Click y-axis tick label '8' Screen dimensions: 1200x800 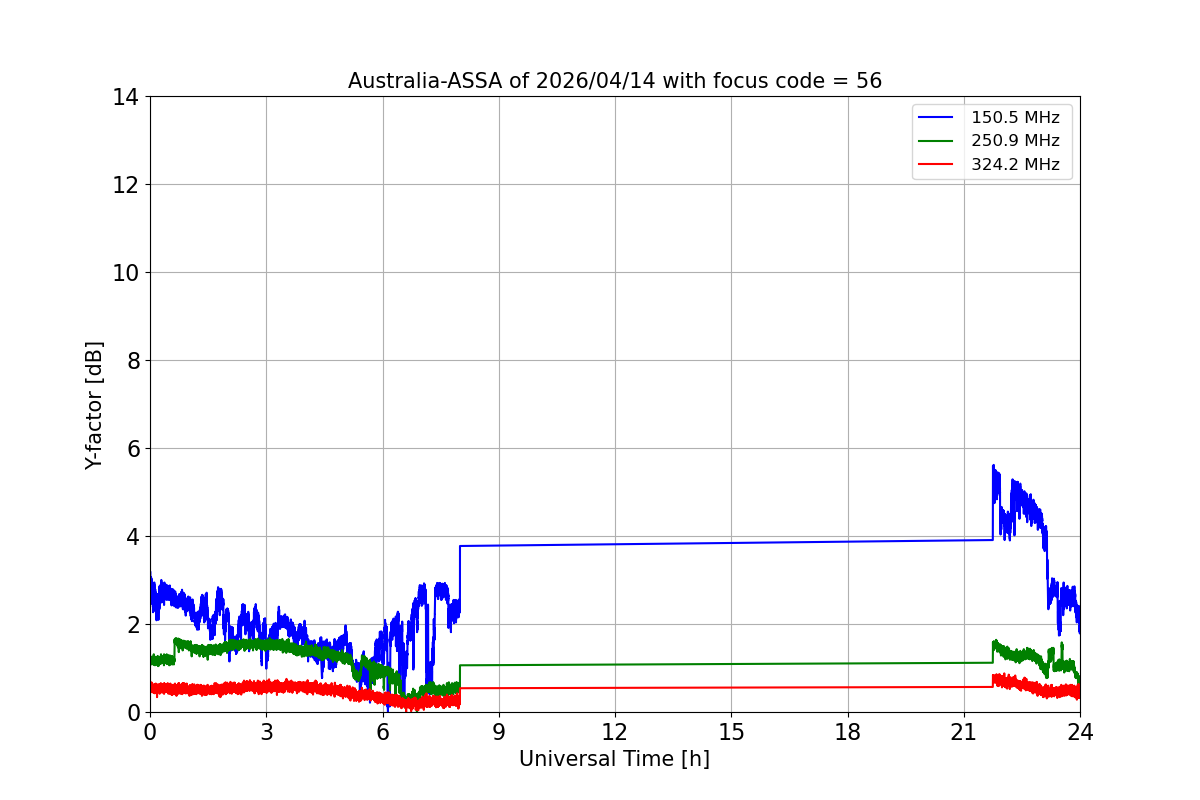[x=133, y=361]
